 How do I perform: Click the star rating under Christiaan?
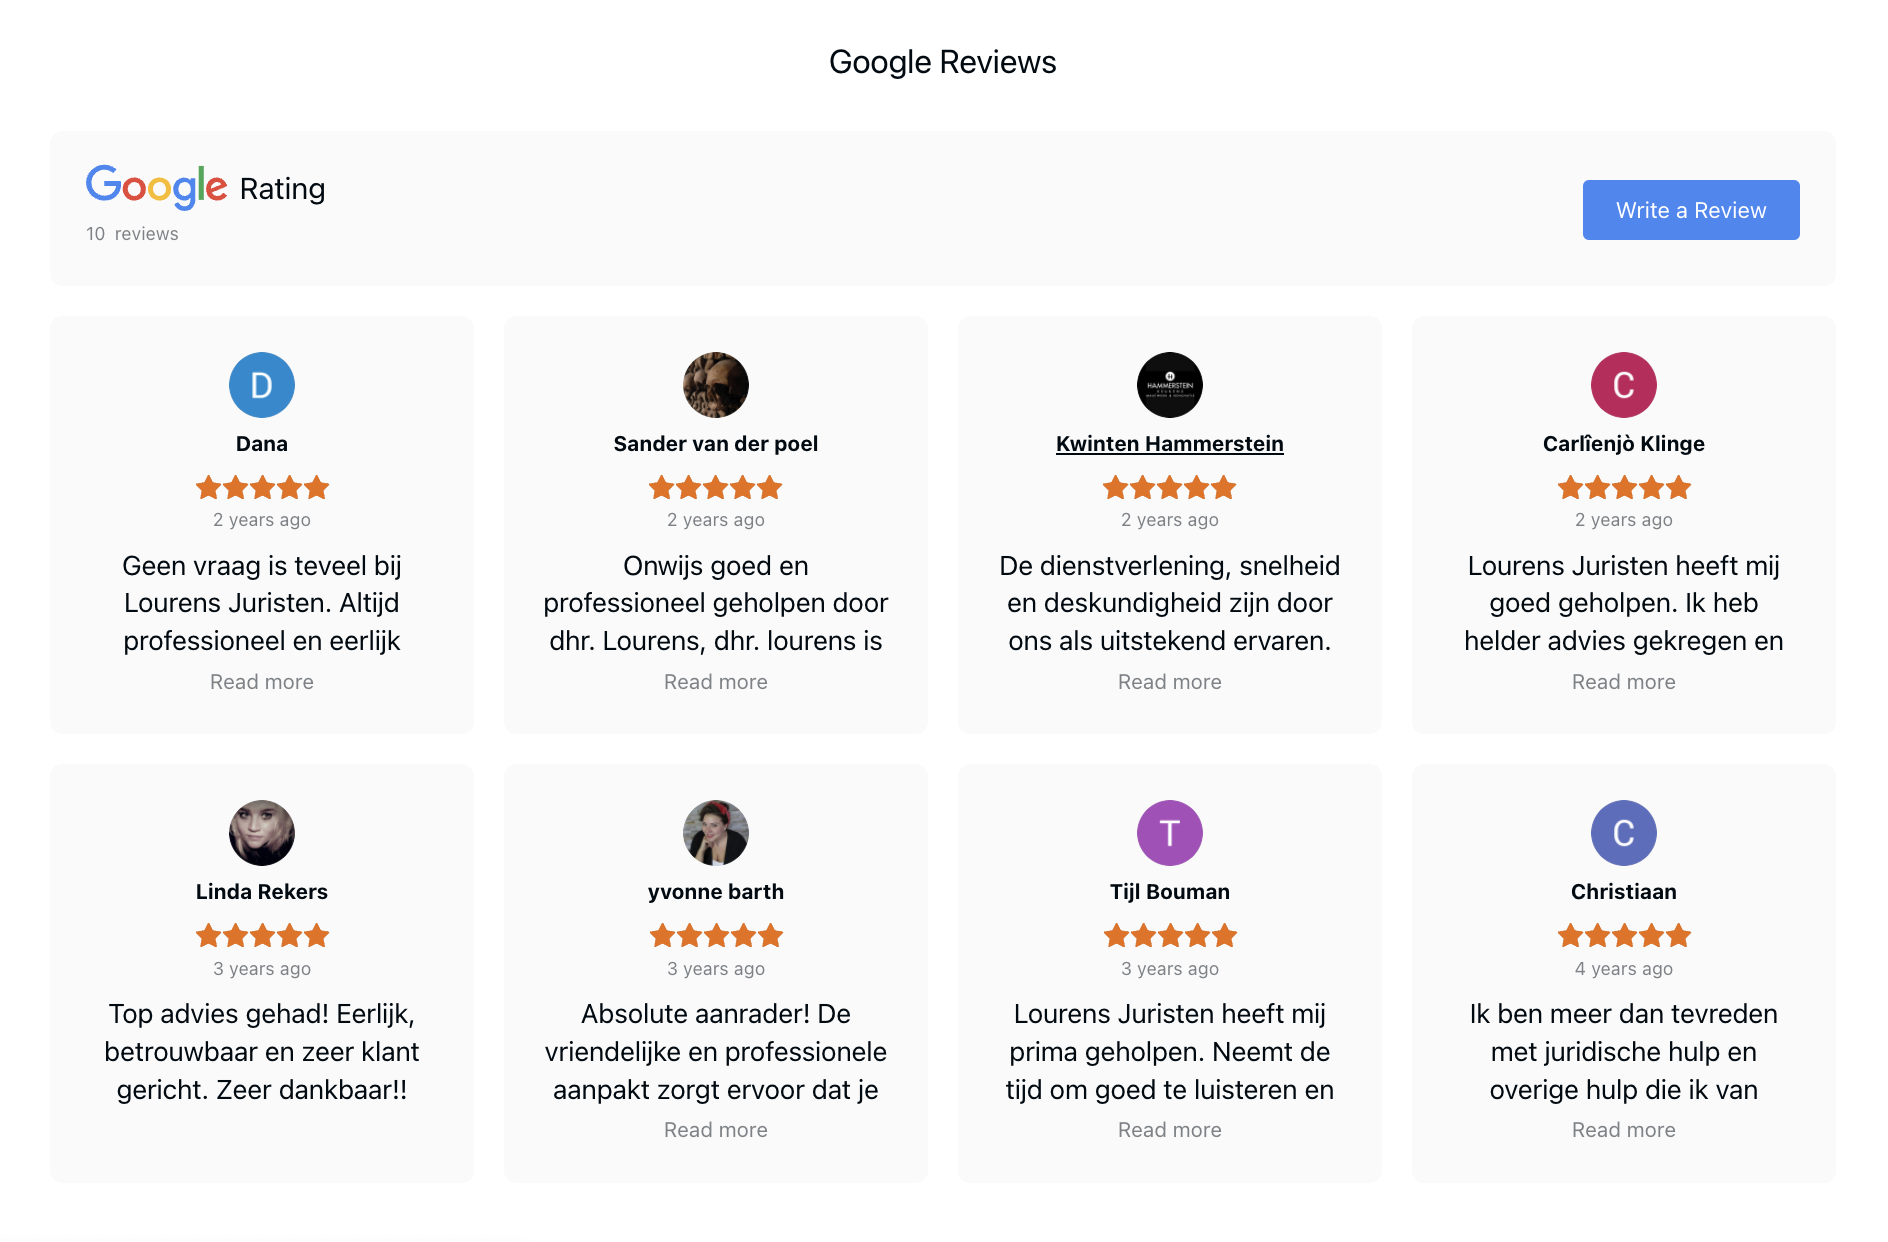point(1624,936)
